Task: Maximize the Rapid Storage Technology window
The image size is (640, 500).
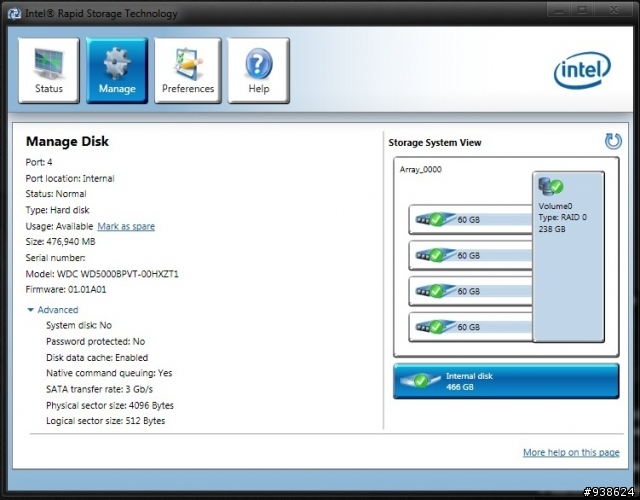Action: (x=582, y=10)
